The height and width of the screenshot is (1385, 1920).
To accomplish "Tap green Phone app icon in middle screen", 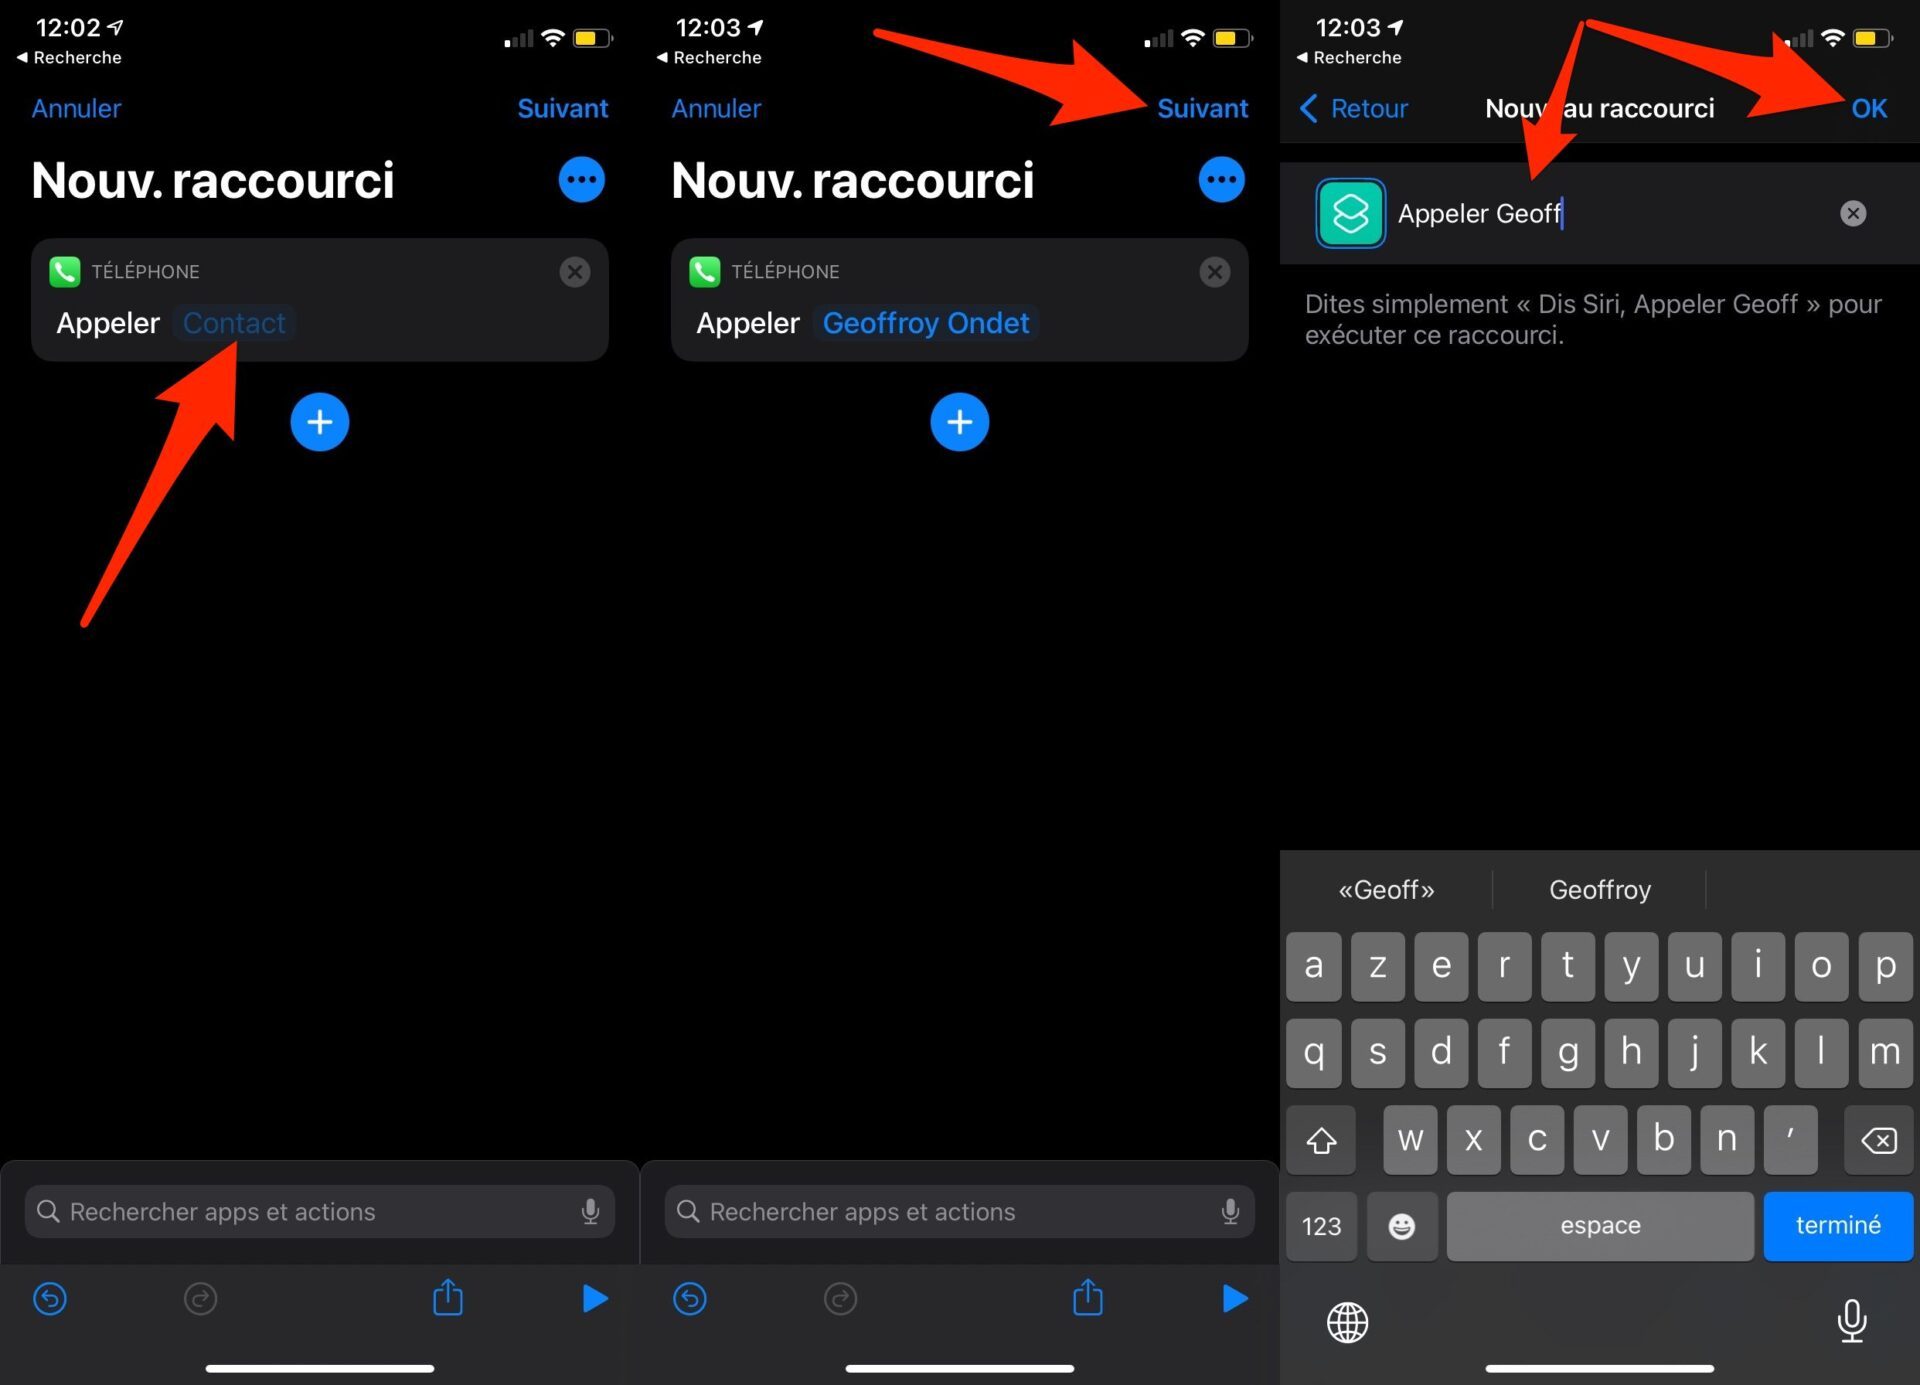I will coord(705,271).
